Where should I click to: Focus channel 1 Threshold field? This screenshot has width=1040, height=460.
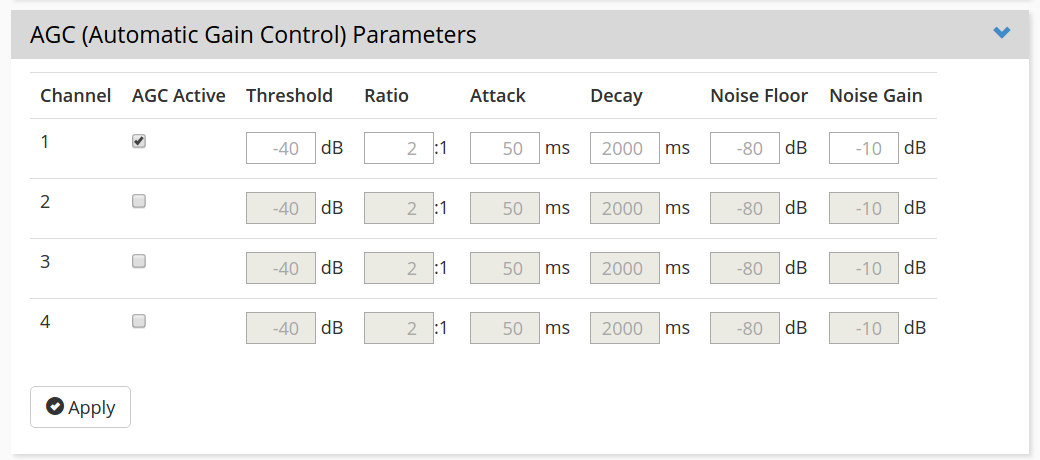[281, 148]
